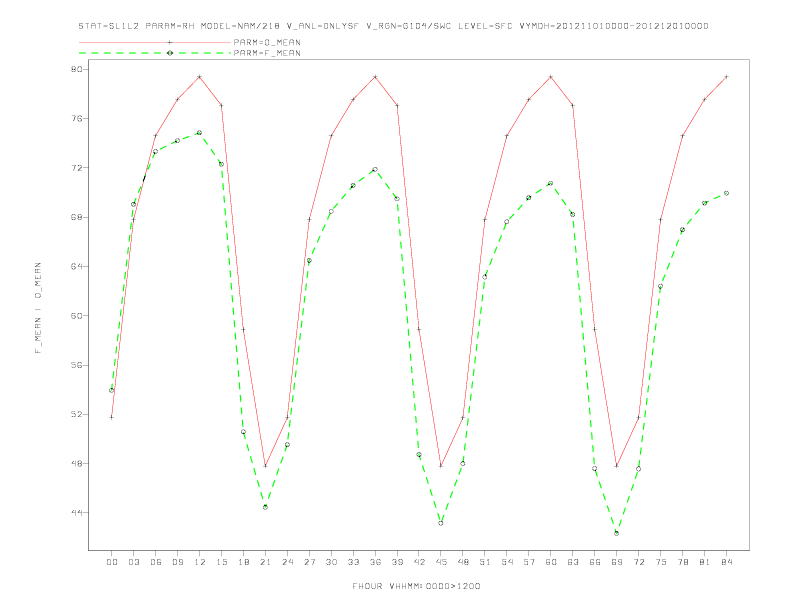This screenshot has width=792, height=612.
Task: Click x-axis tick label 06
Action: (x=156, y=562)
